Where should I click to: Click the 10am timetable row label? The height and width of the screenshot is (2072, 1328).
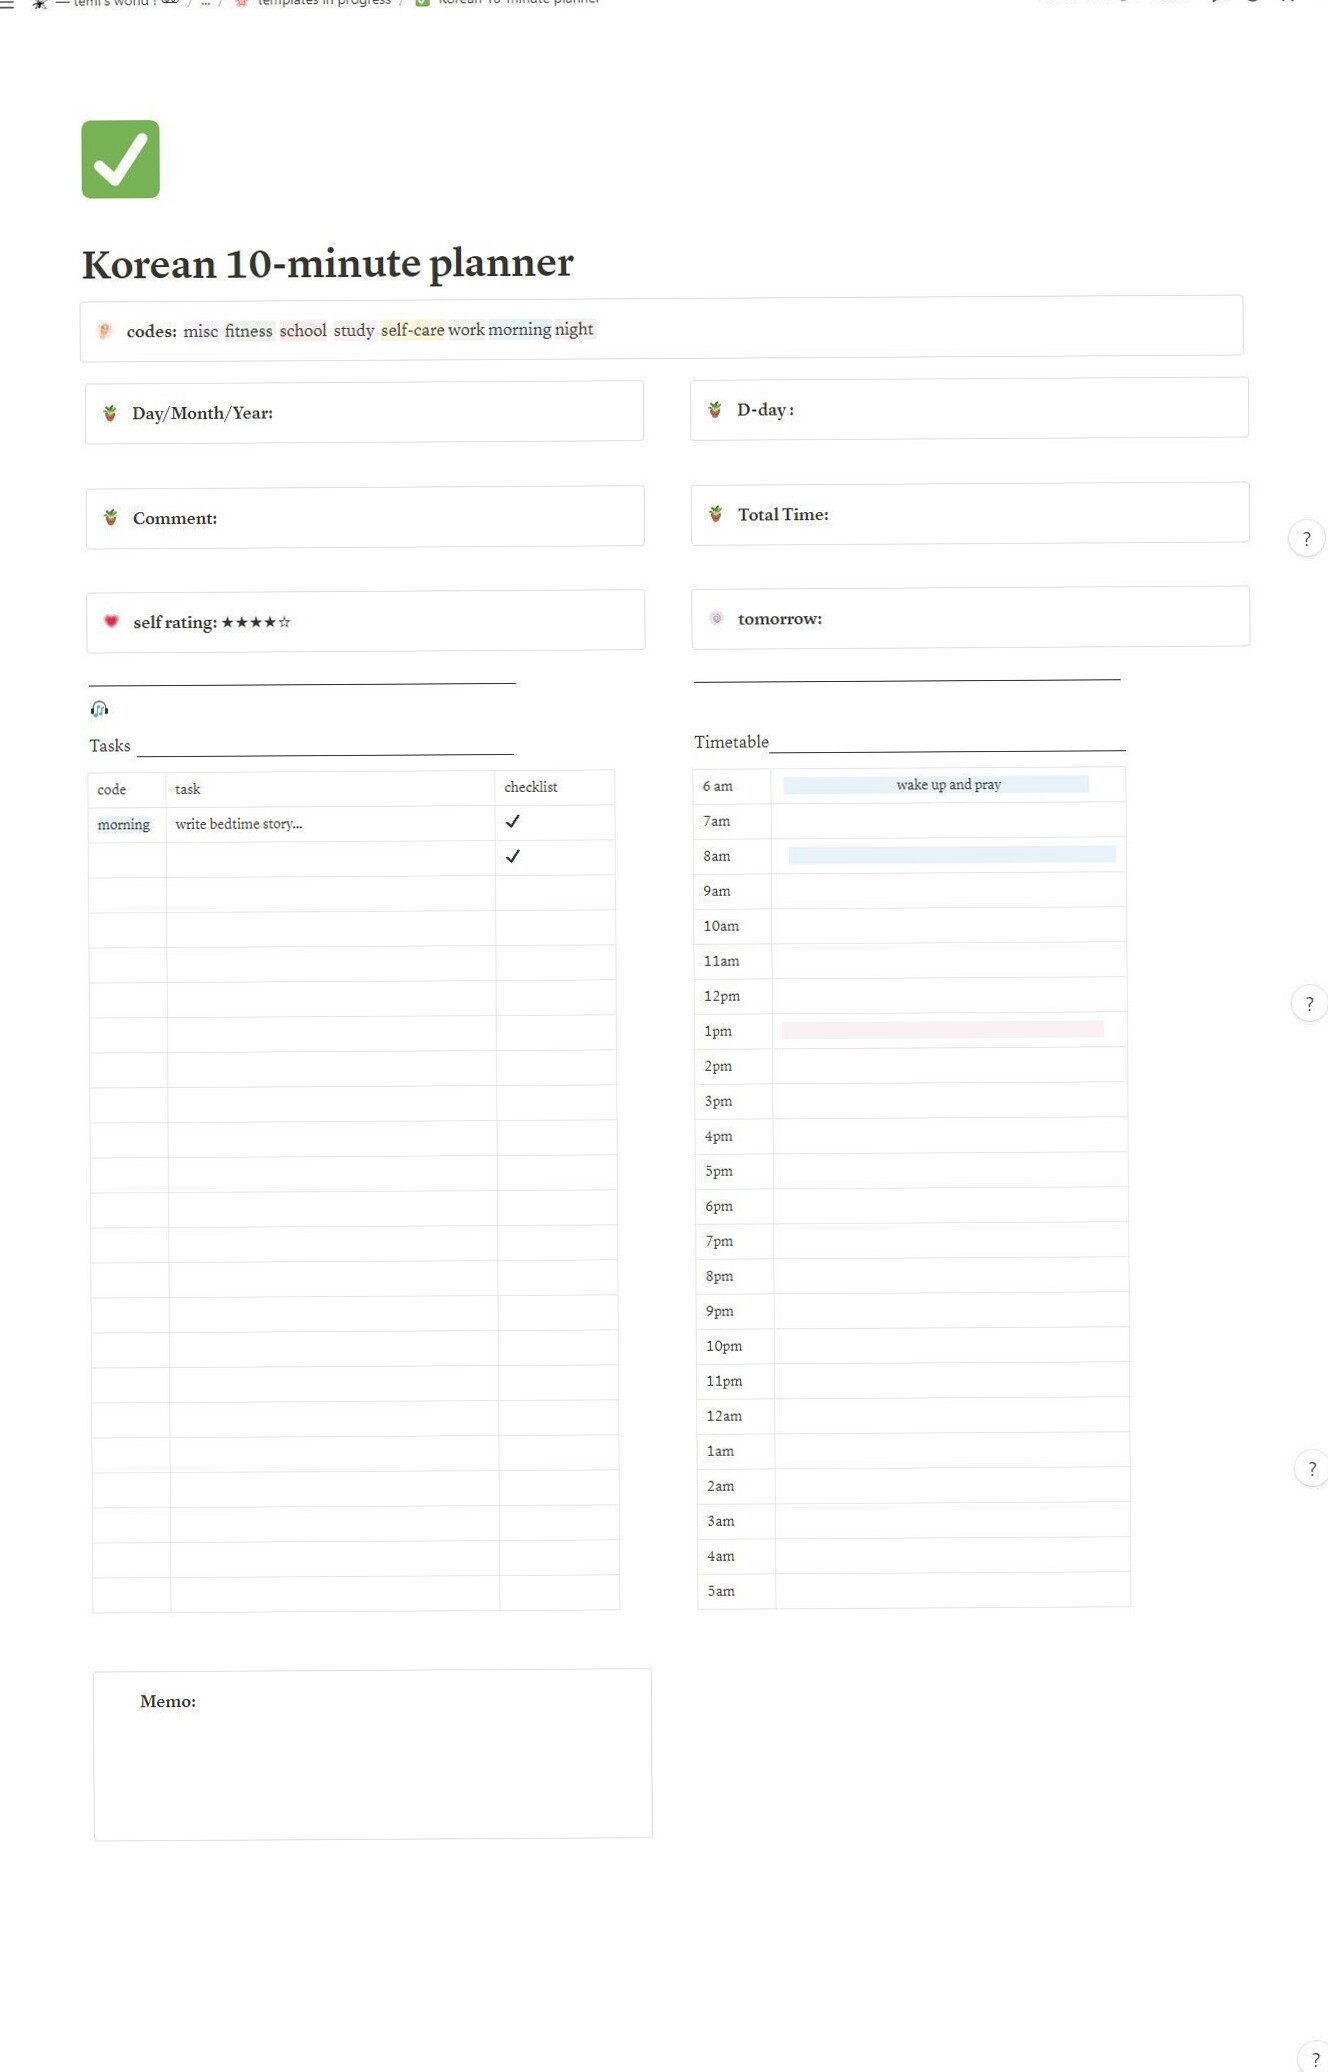[x=721, y=926]
